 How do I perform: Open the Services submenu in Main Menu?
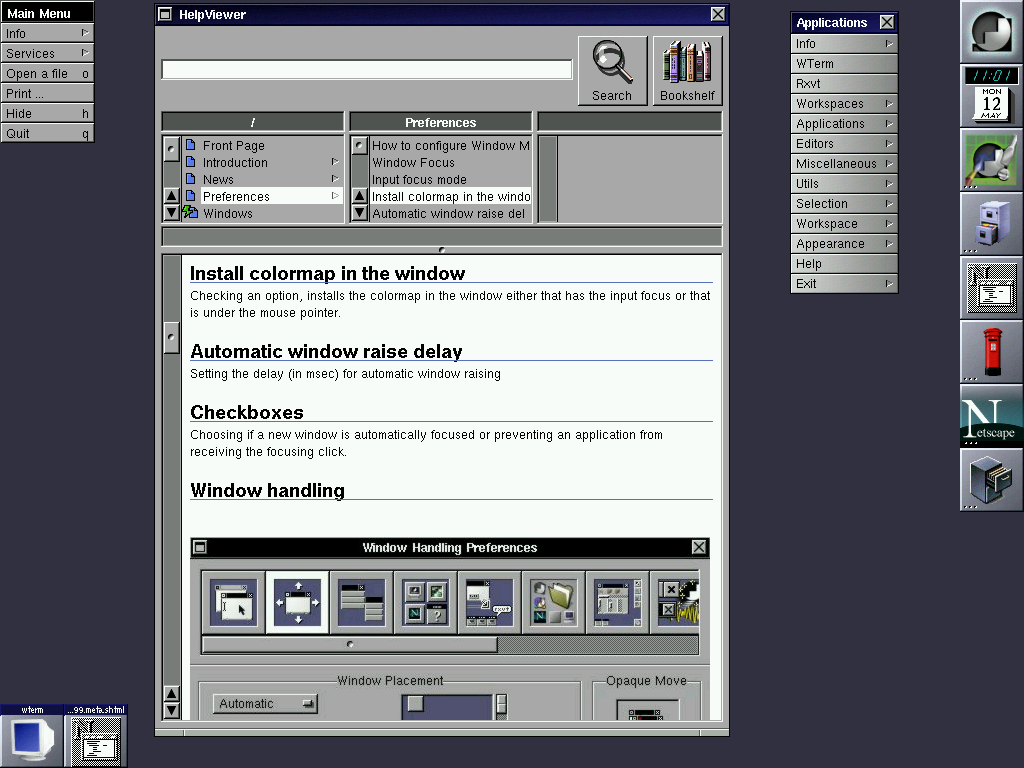point(47,54)
